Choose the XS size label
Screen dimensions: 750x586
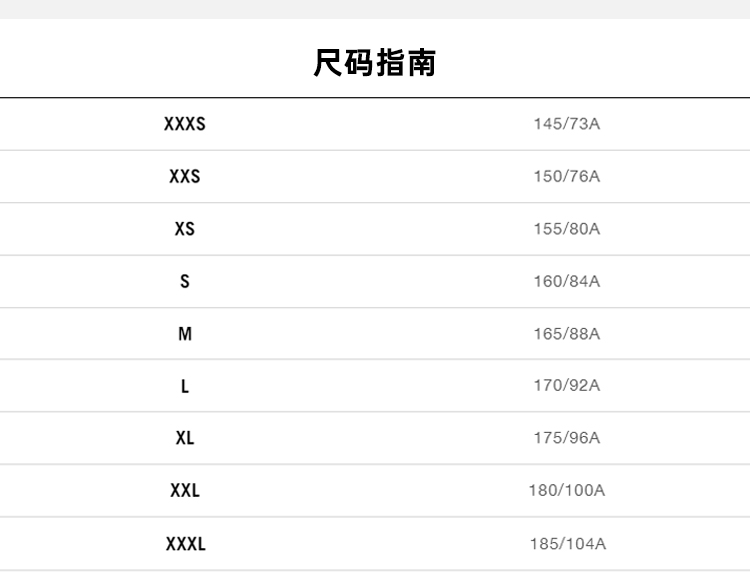coord(185,229)
